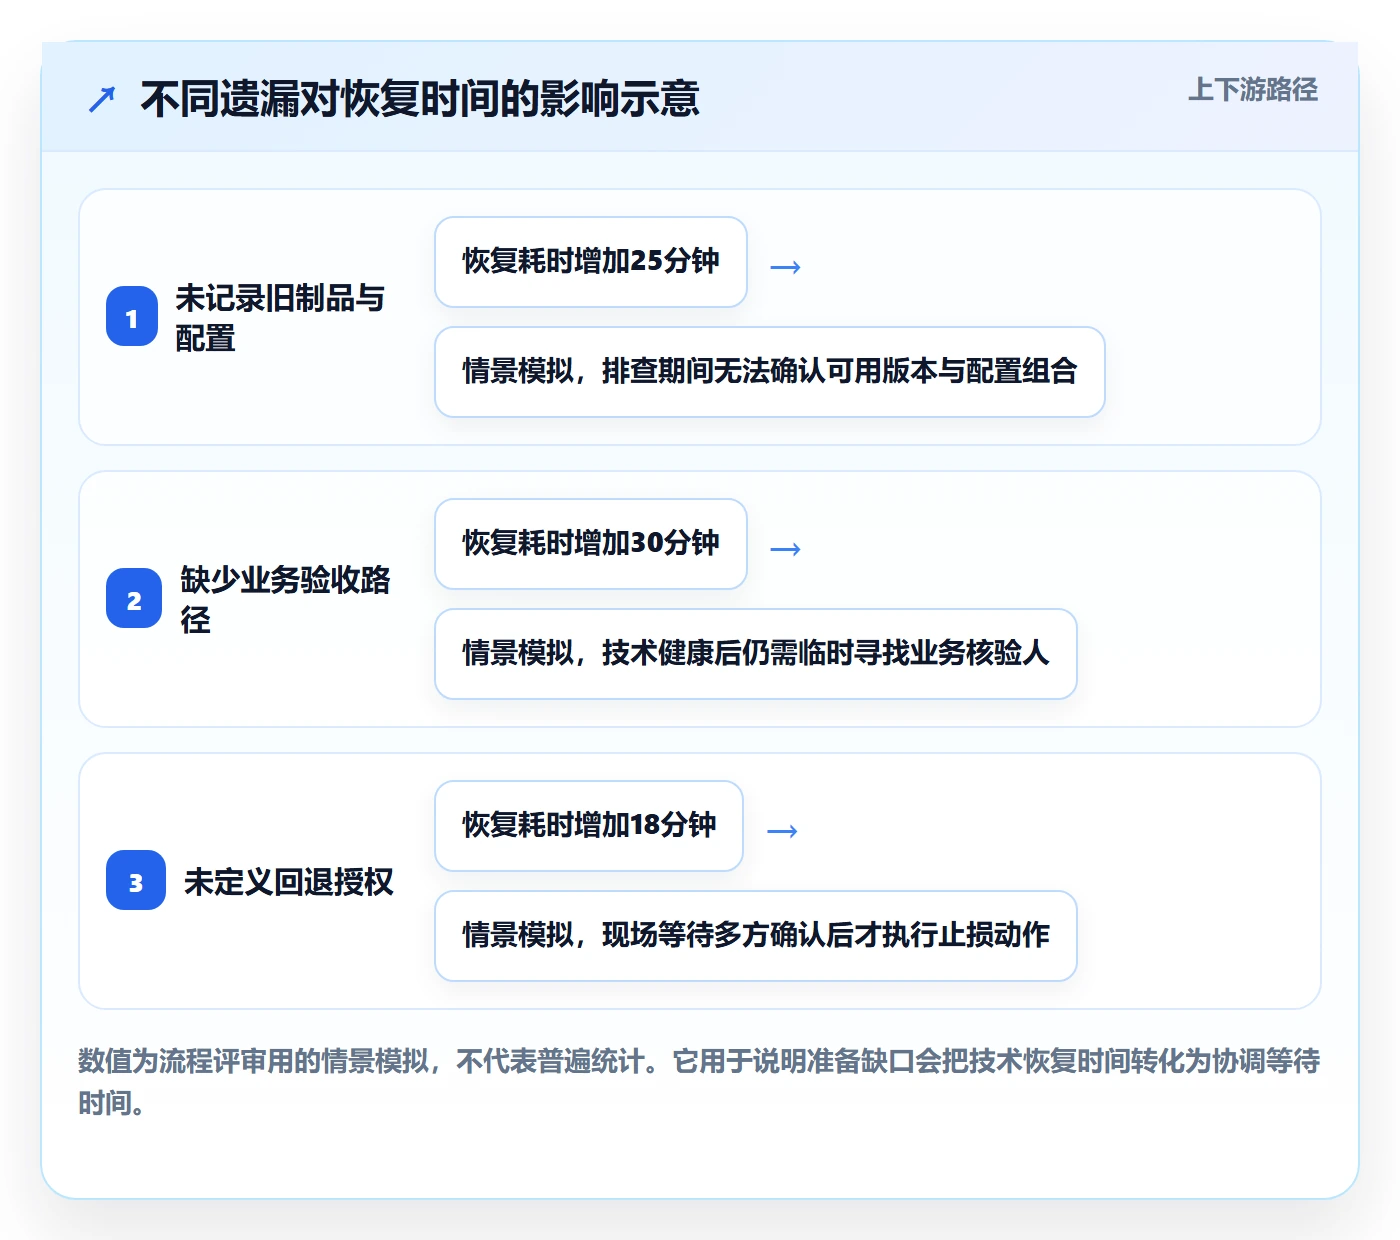
Task: Click the trend arrow icon beside the title
Action: [102, 99]
